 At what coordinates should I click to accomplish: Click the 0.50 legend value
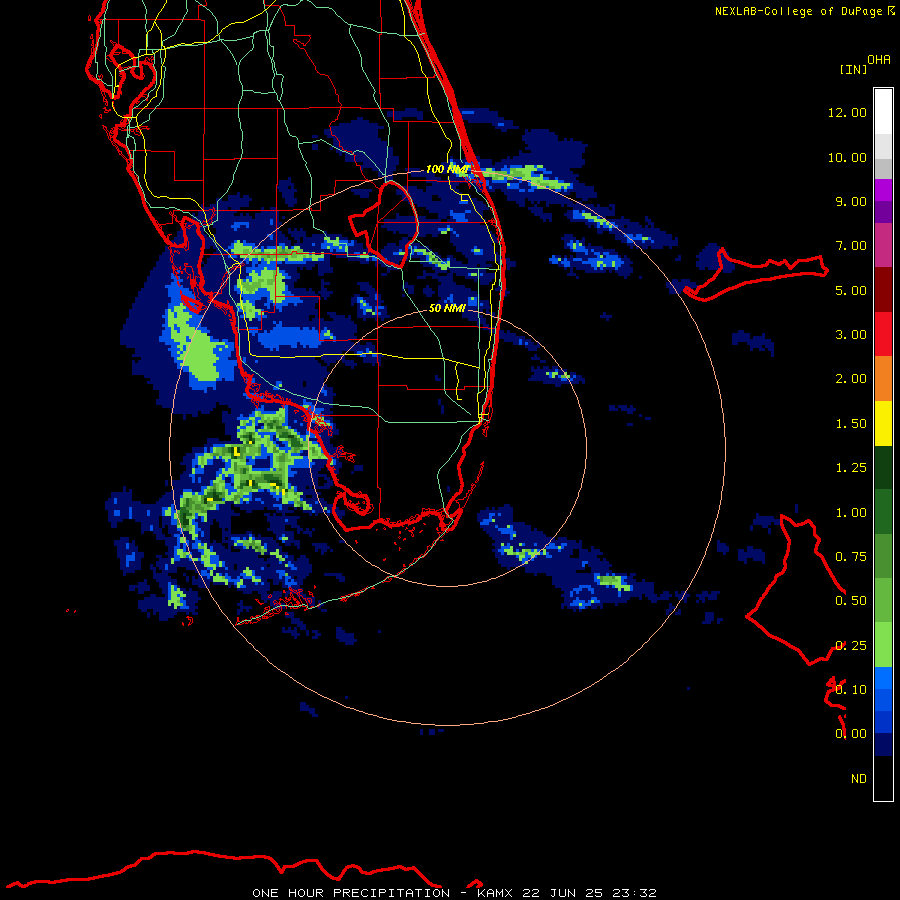851,601
